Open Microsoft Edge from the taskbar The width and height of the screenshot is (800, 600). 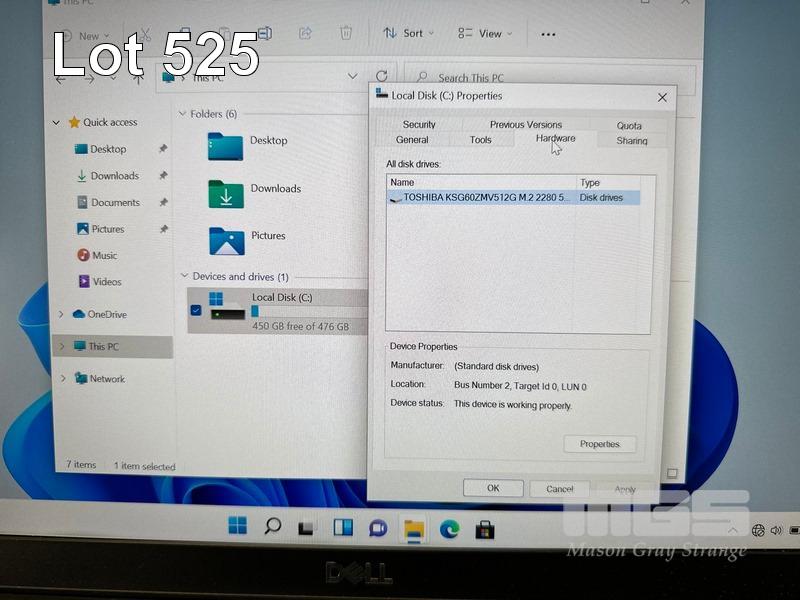coord(449,527)
